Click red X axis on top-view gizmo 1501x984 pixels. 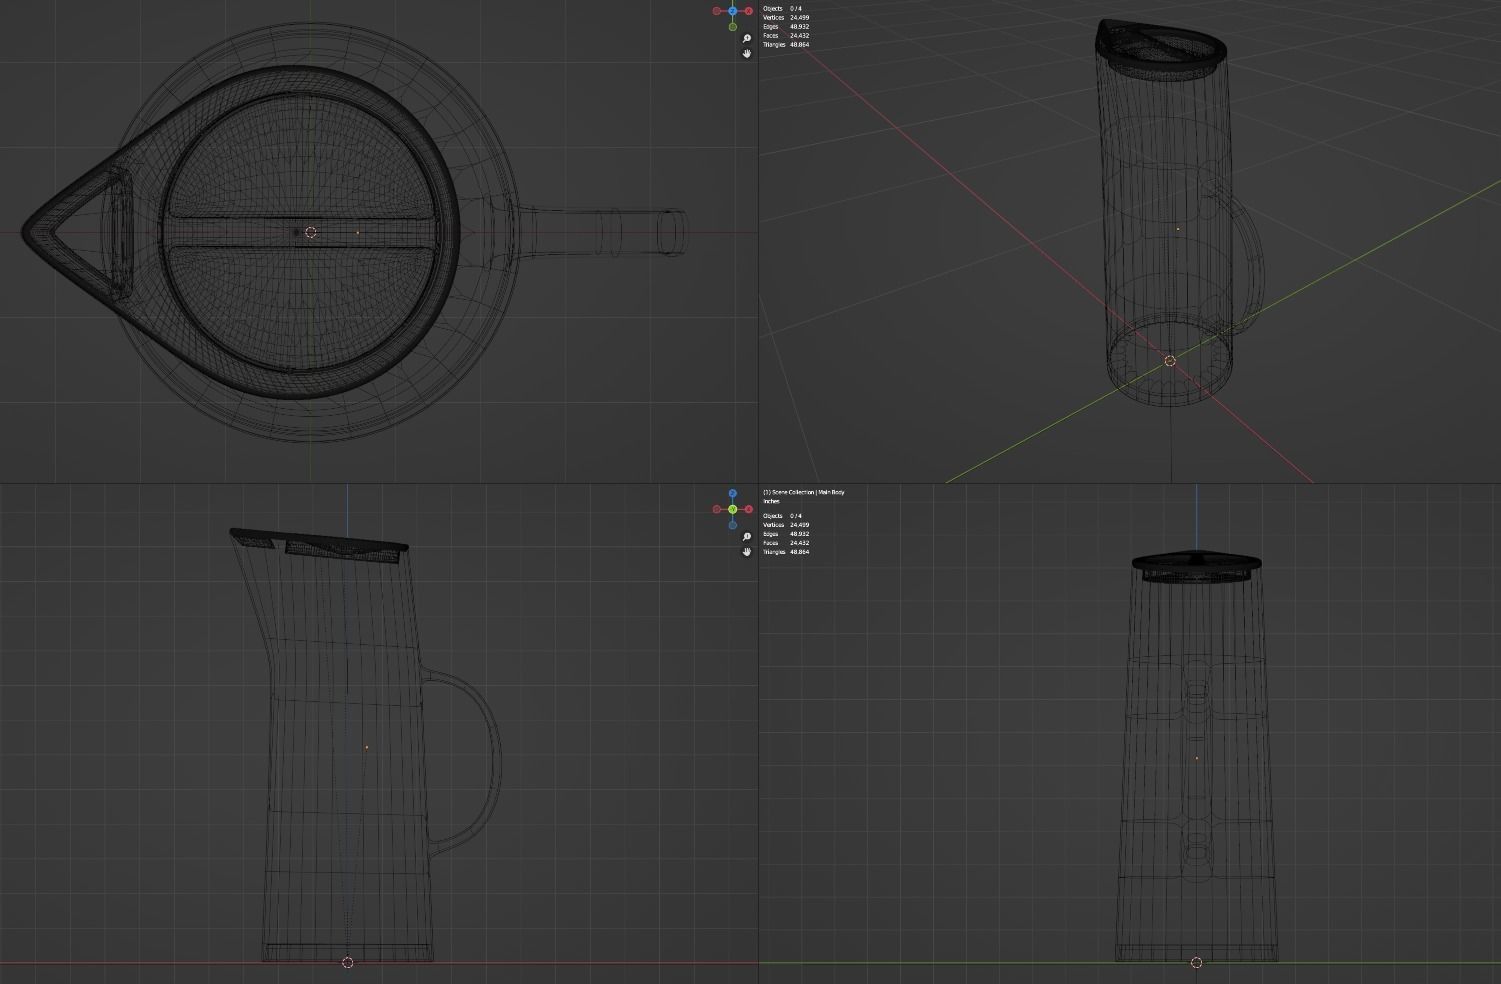[x=749, y=11]
